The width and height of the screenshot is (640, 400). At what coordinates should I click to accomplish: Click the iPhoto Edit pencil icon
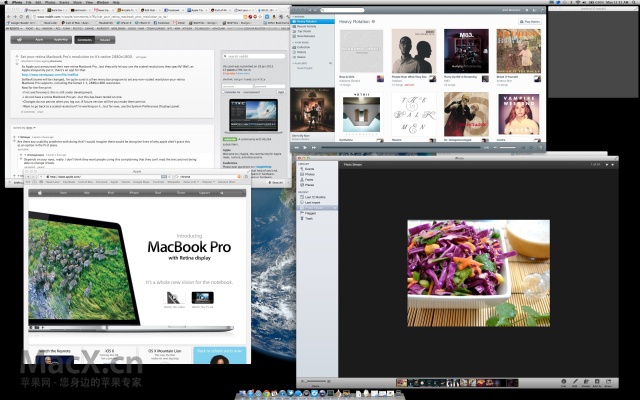(x=575, y=382)
